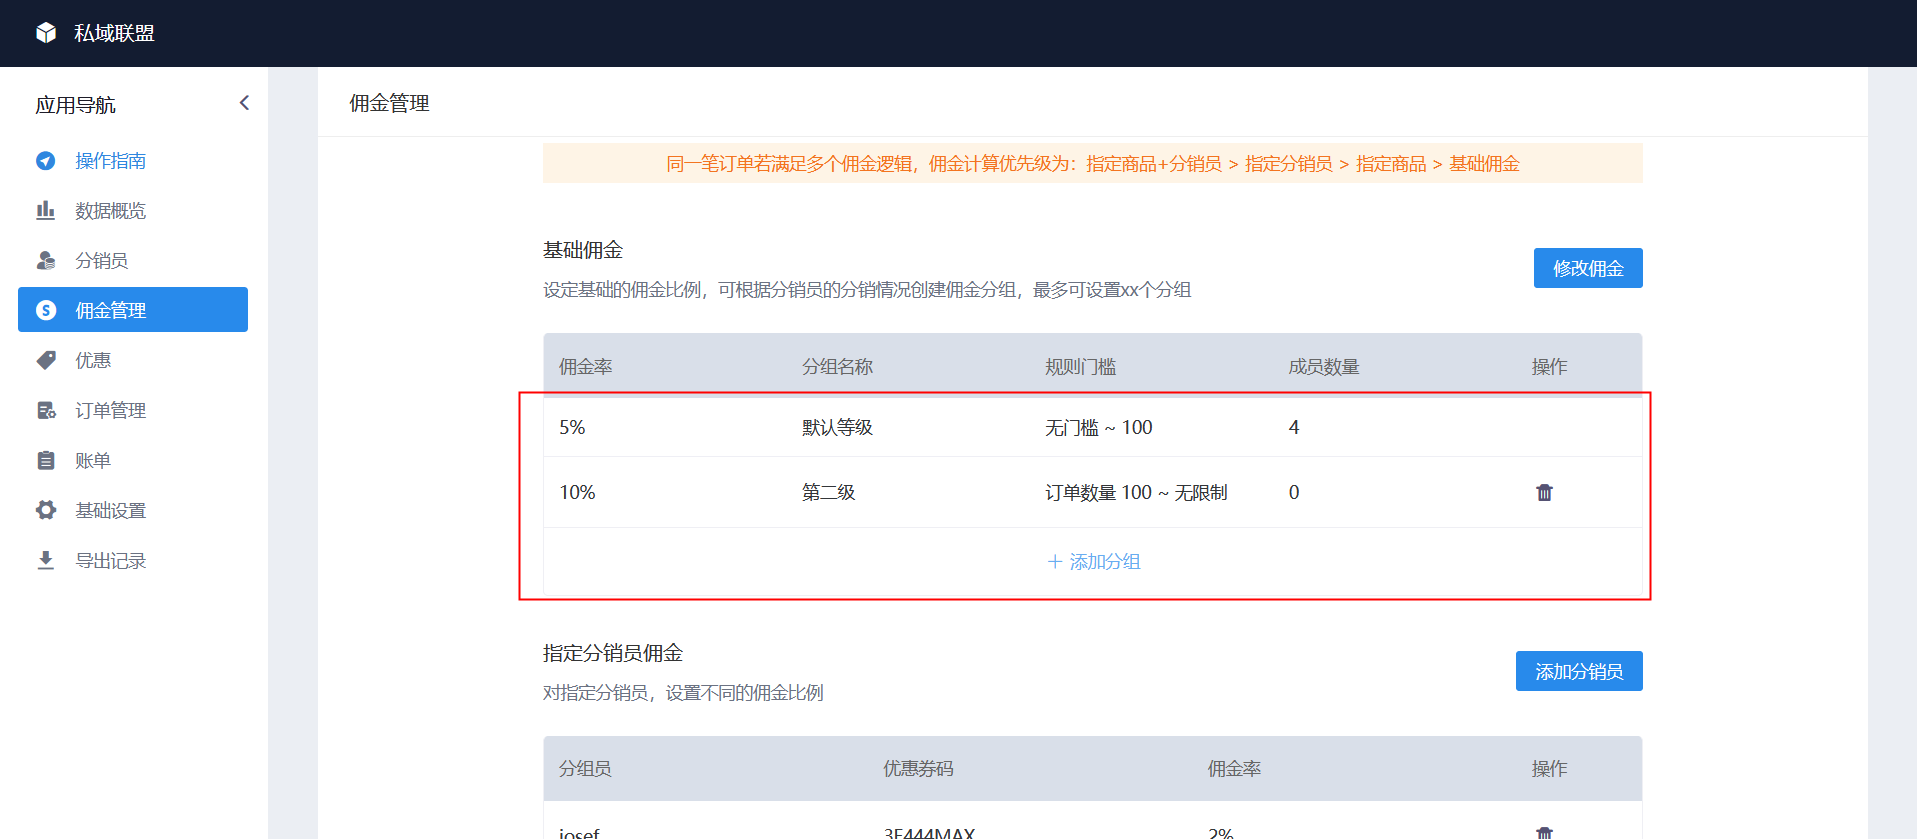Screen dimensions: 1917x839
Task: Open 订单管理 menu item
Action: click(110, 410)
